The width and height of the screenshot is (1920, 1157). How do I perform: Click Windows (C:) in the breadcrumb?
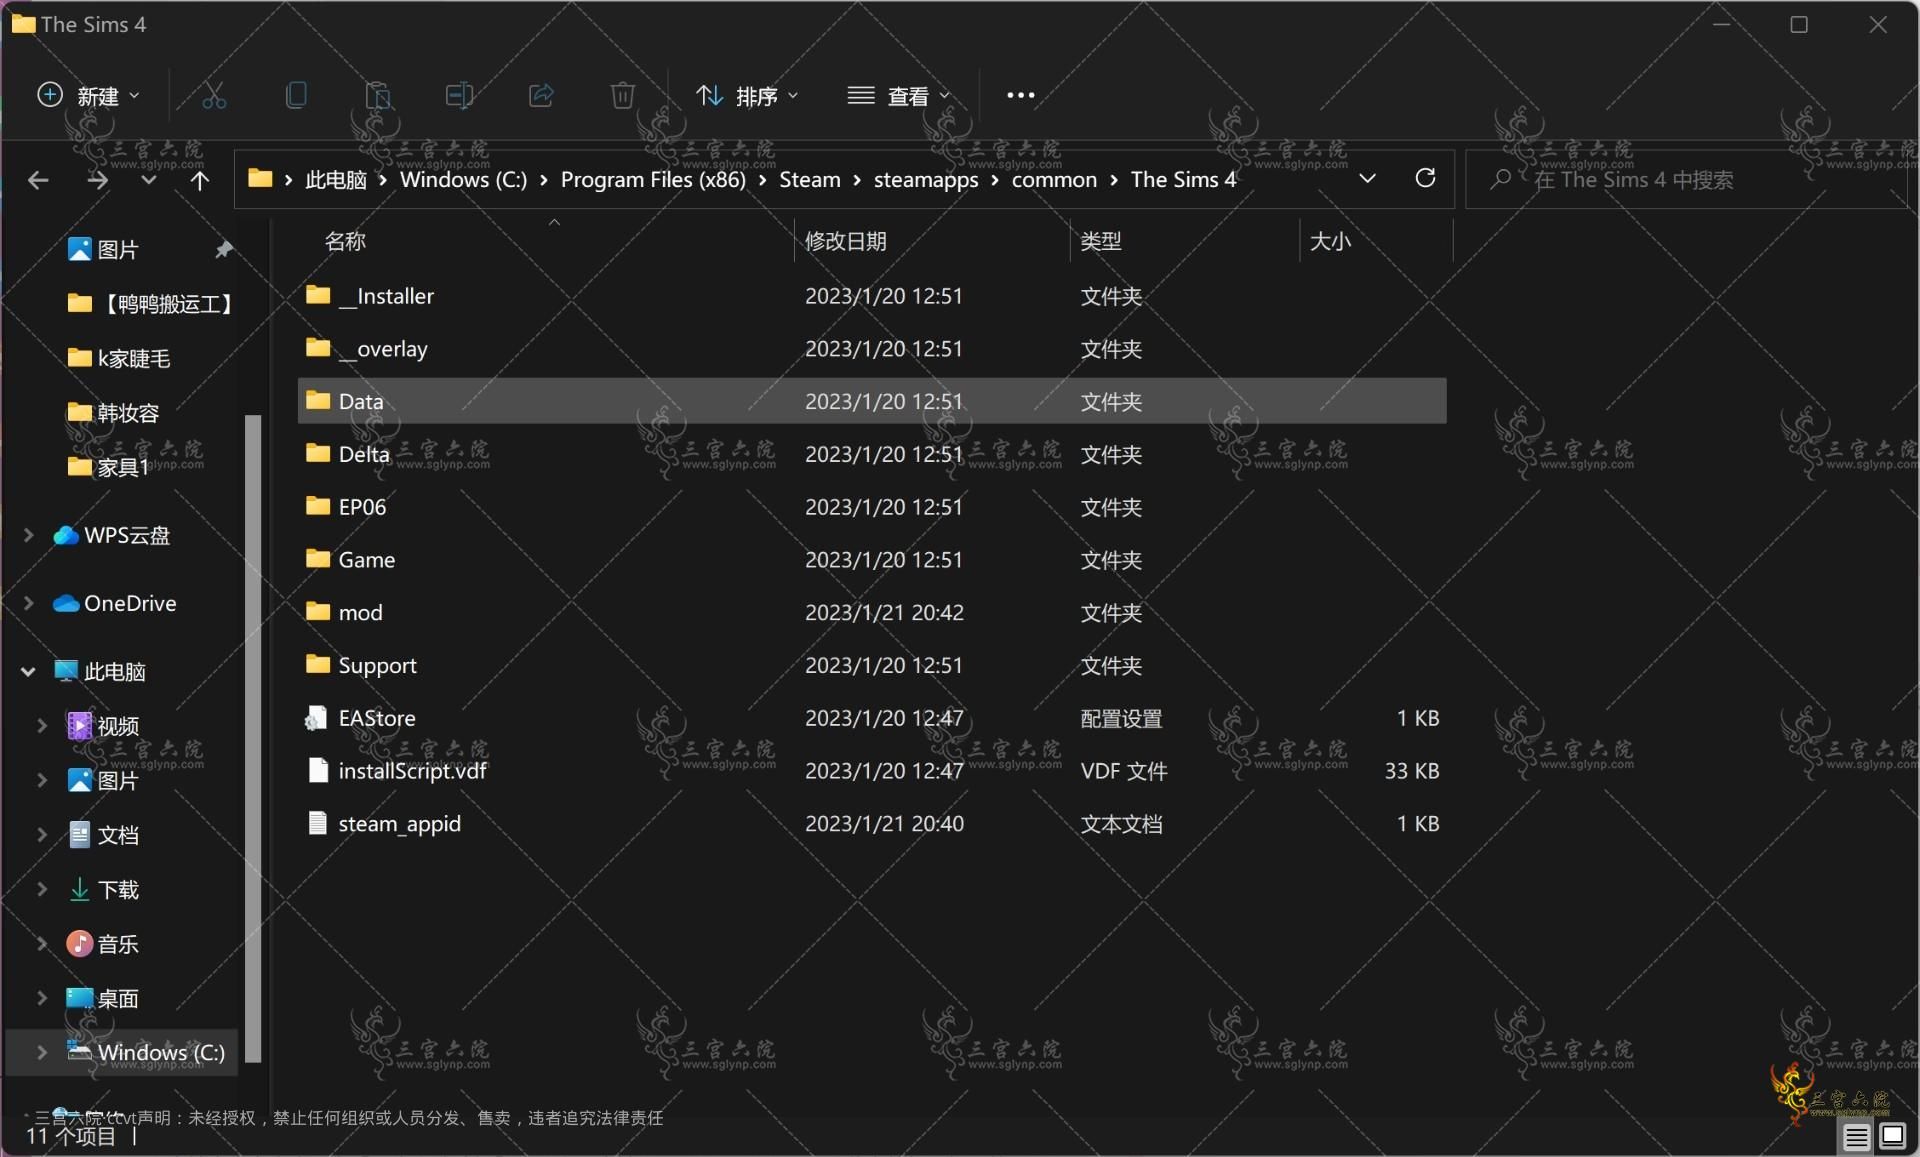463,179
